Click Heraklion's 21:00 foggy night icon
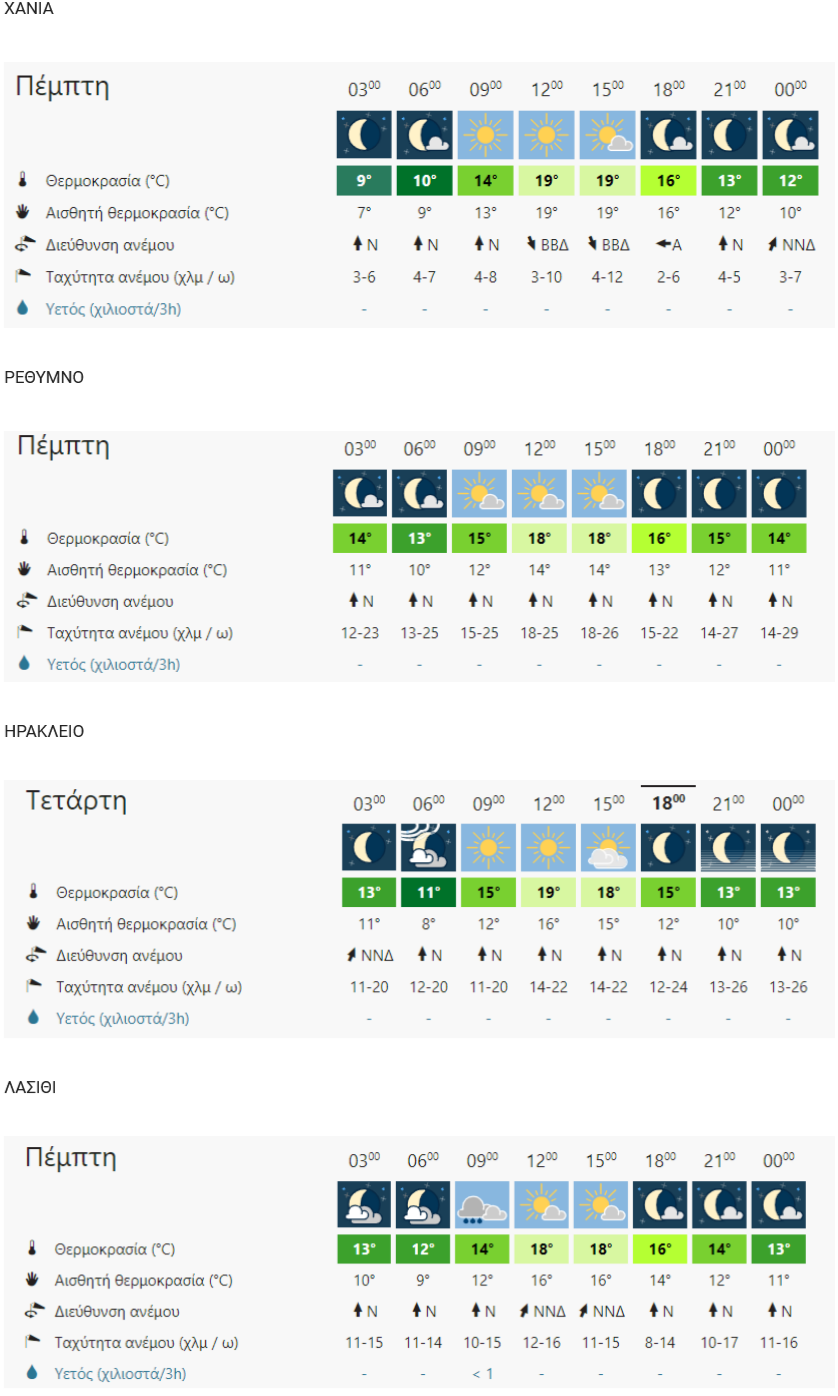 coord(728,847)
